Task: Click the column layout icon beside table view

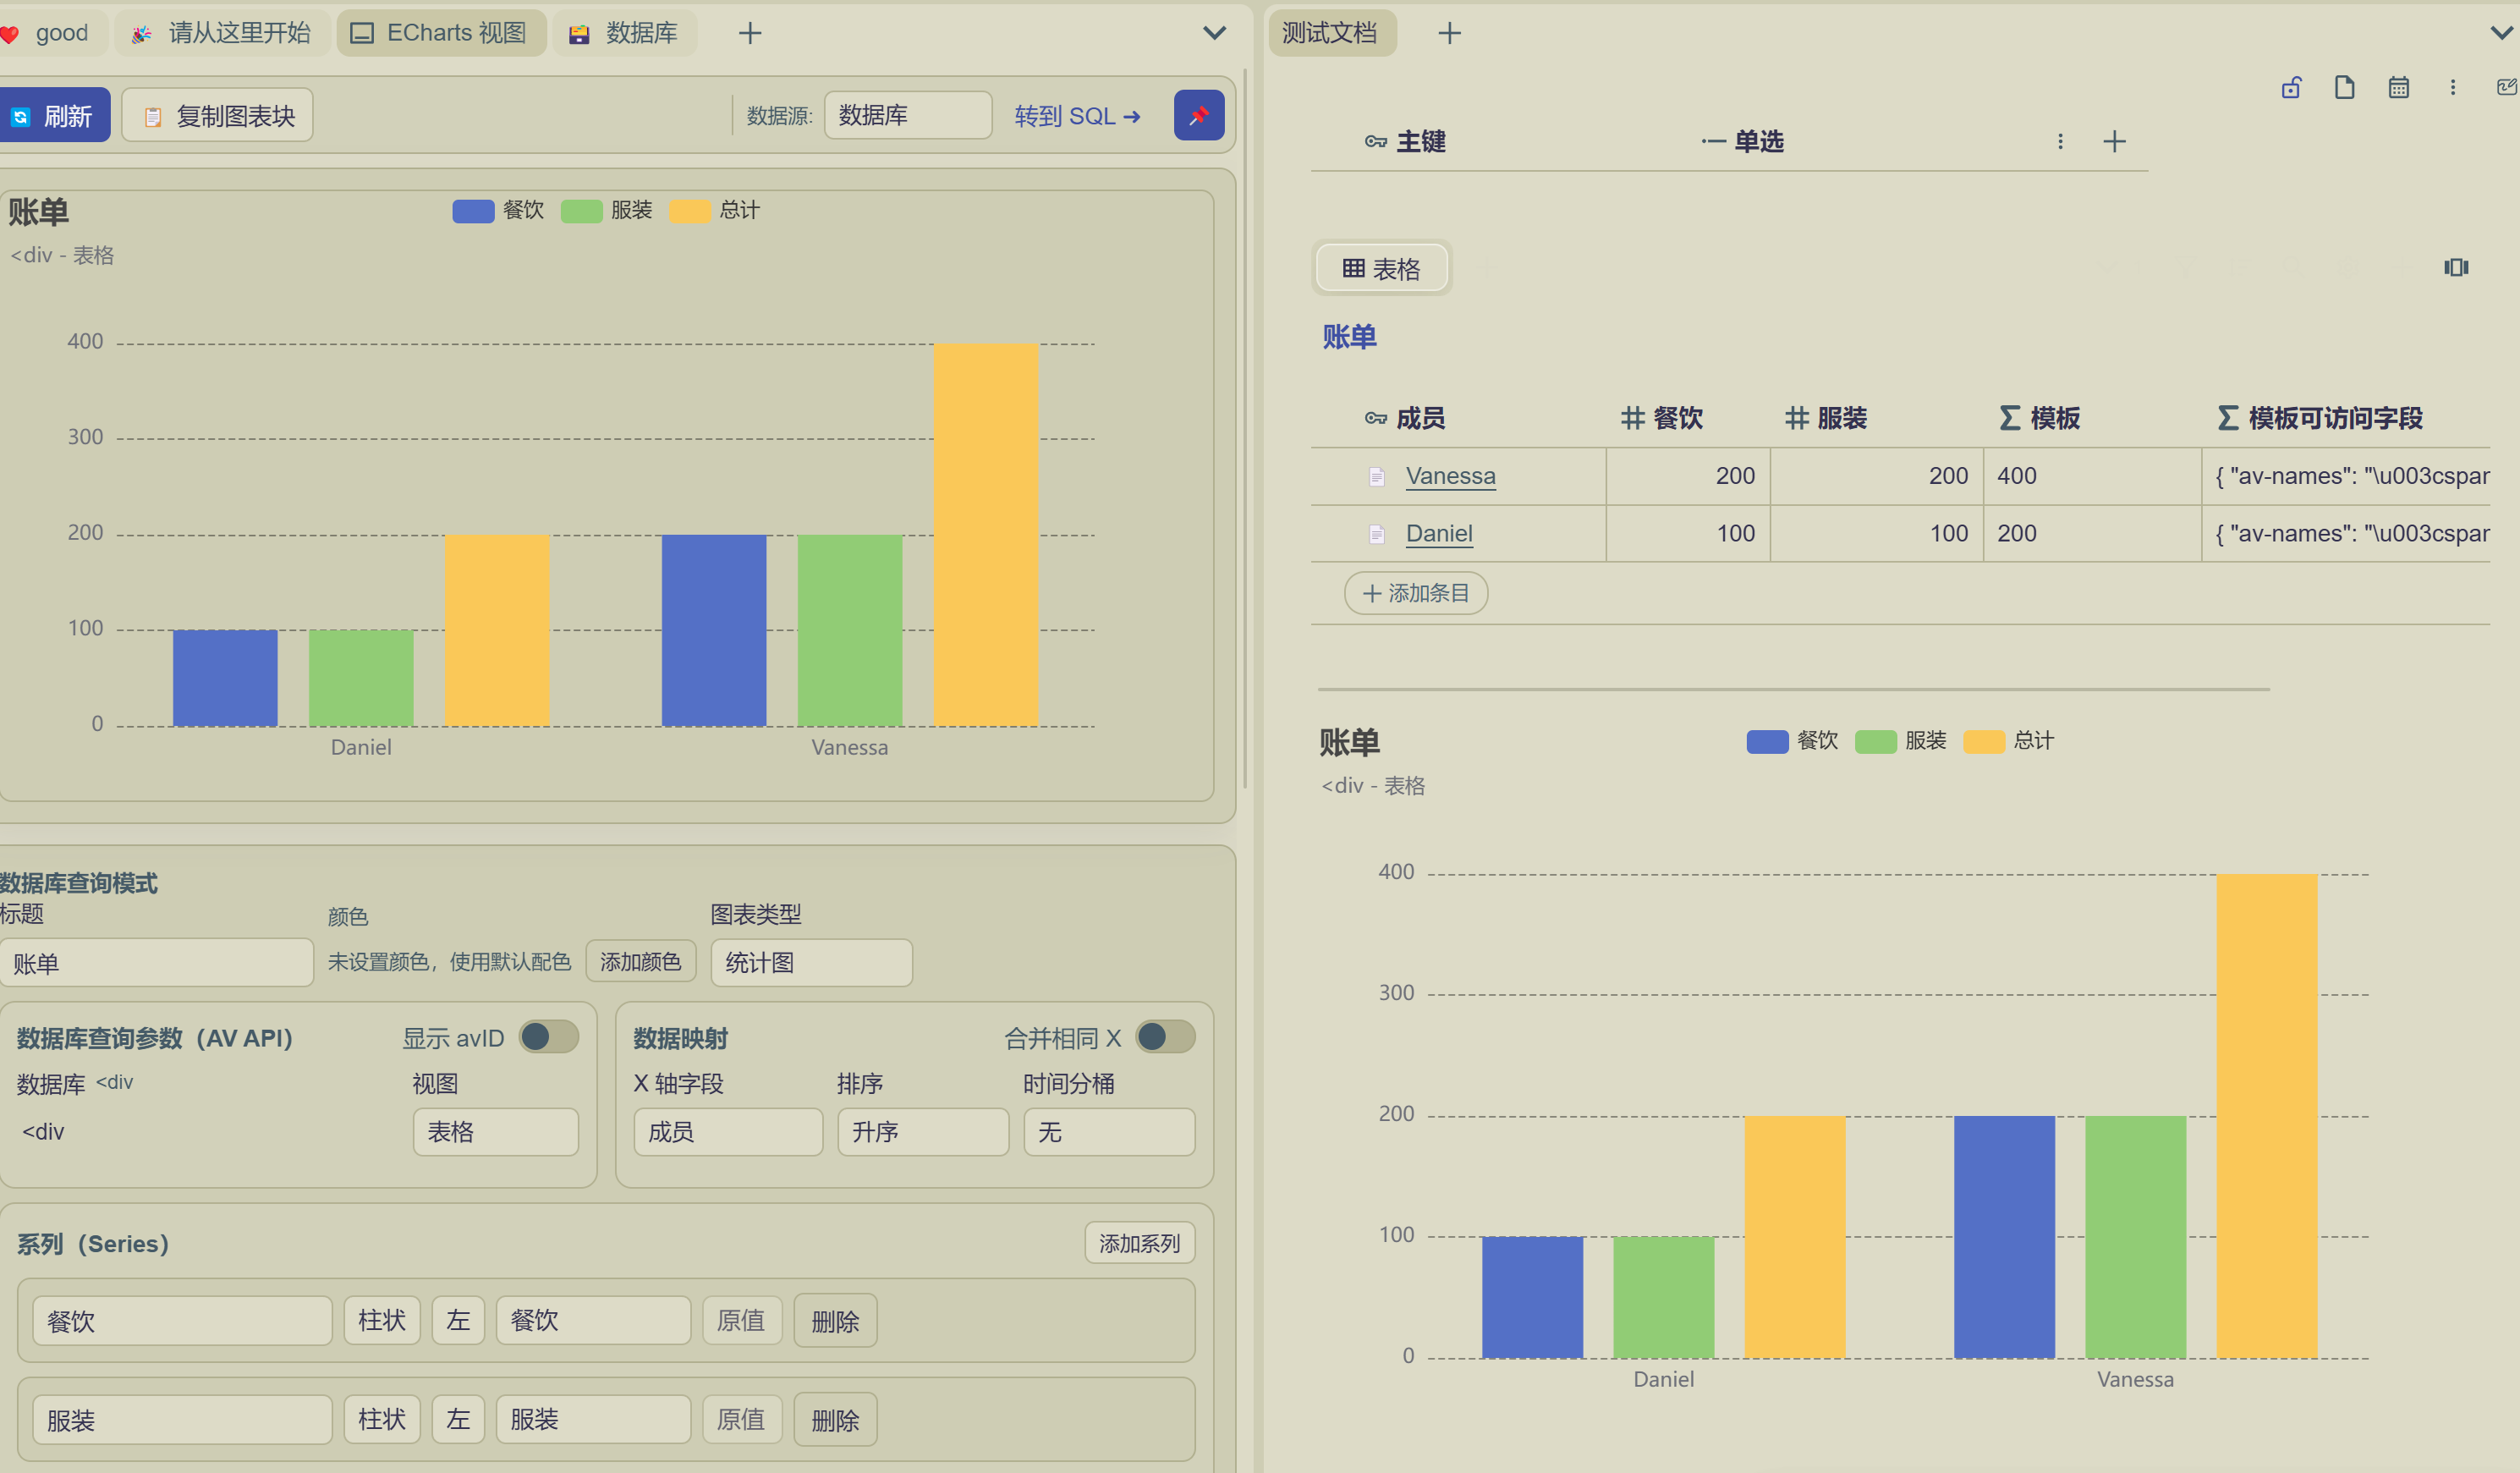Action: click(2456, 267)
